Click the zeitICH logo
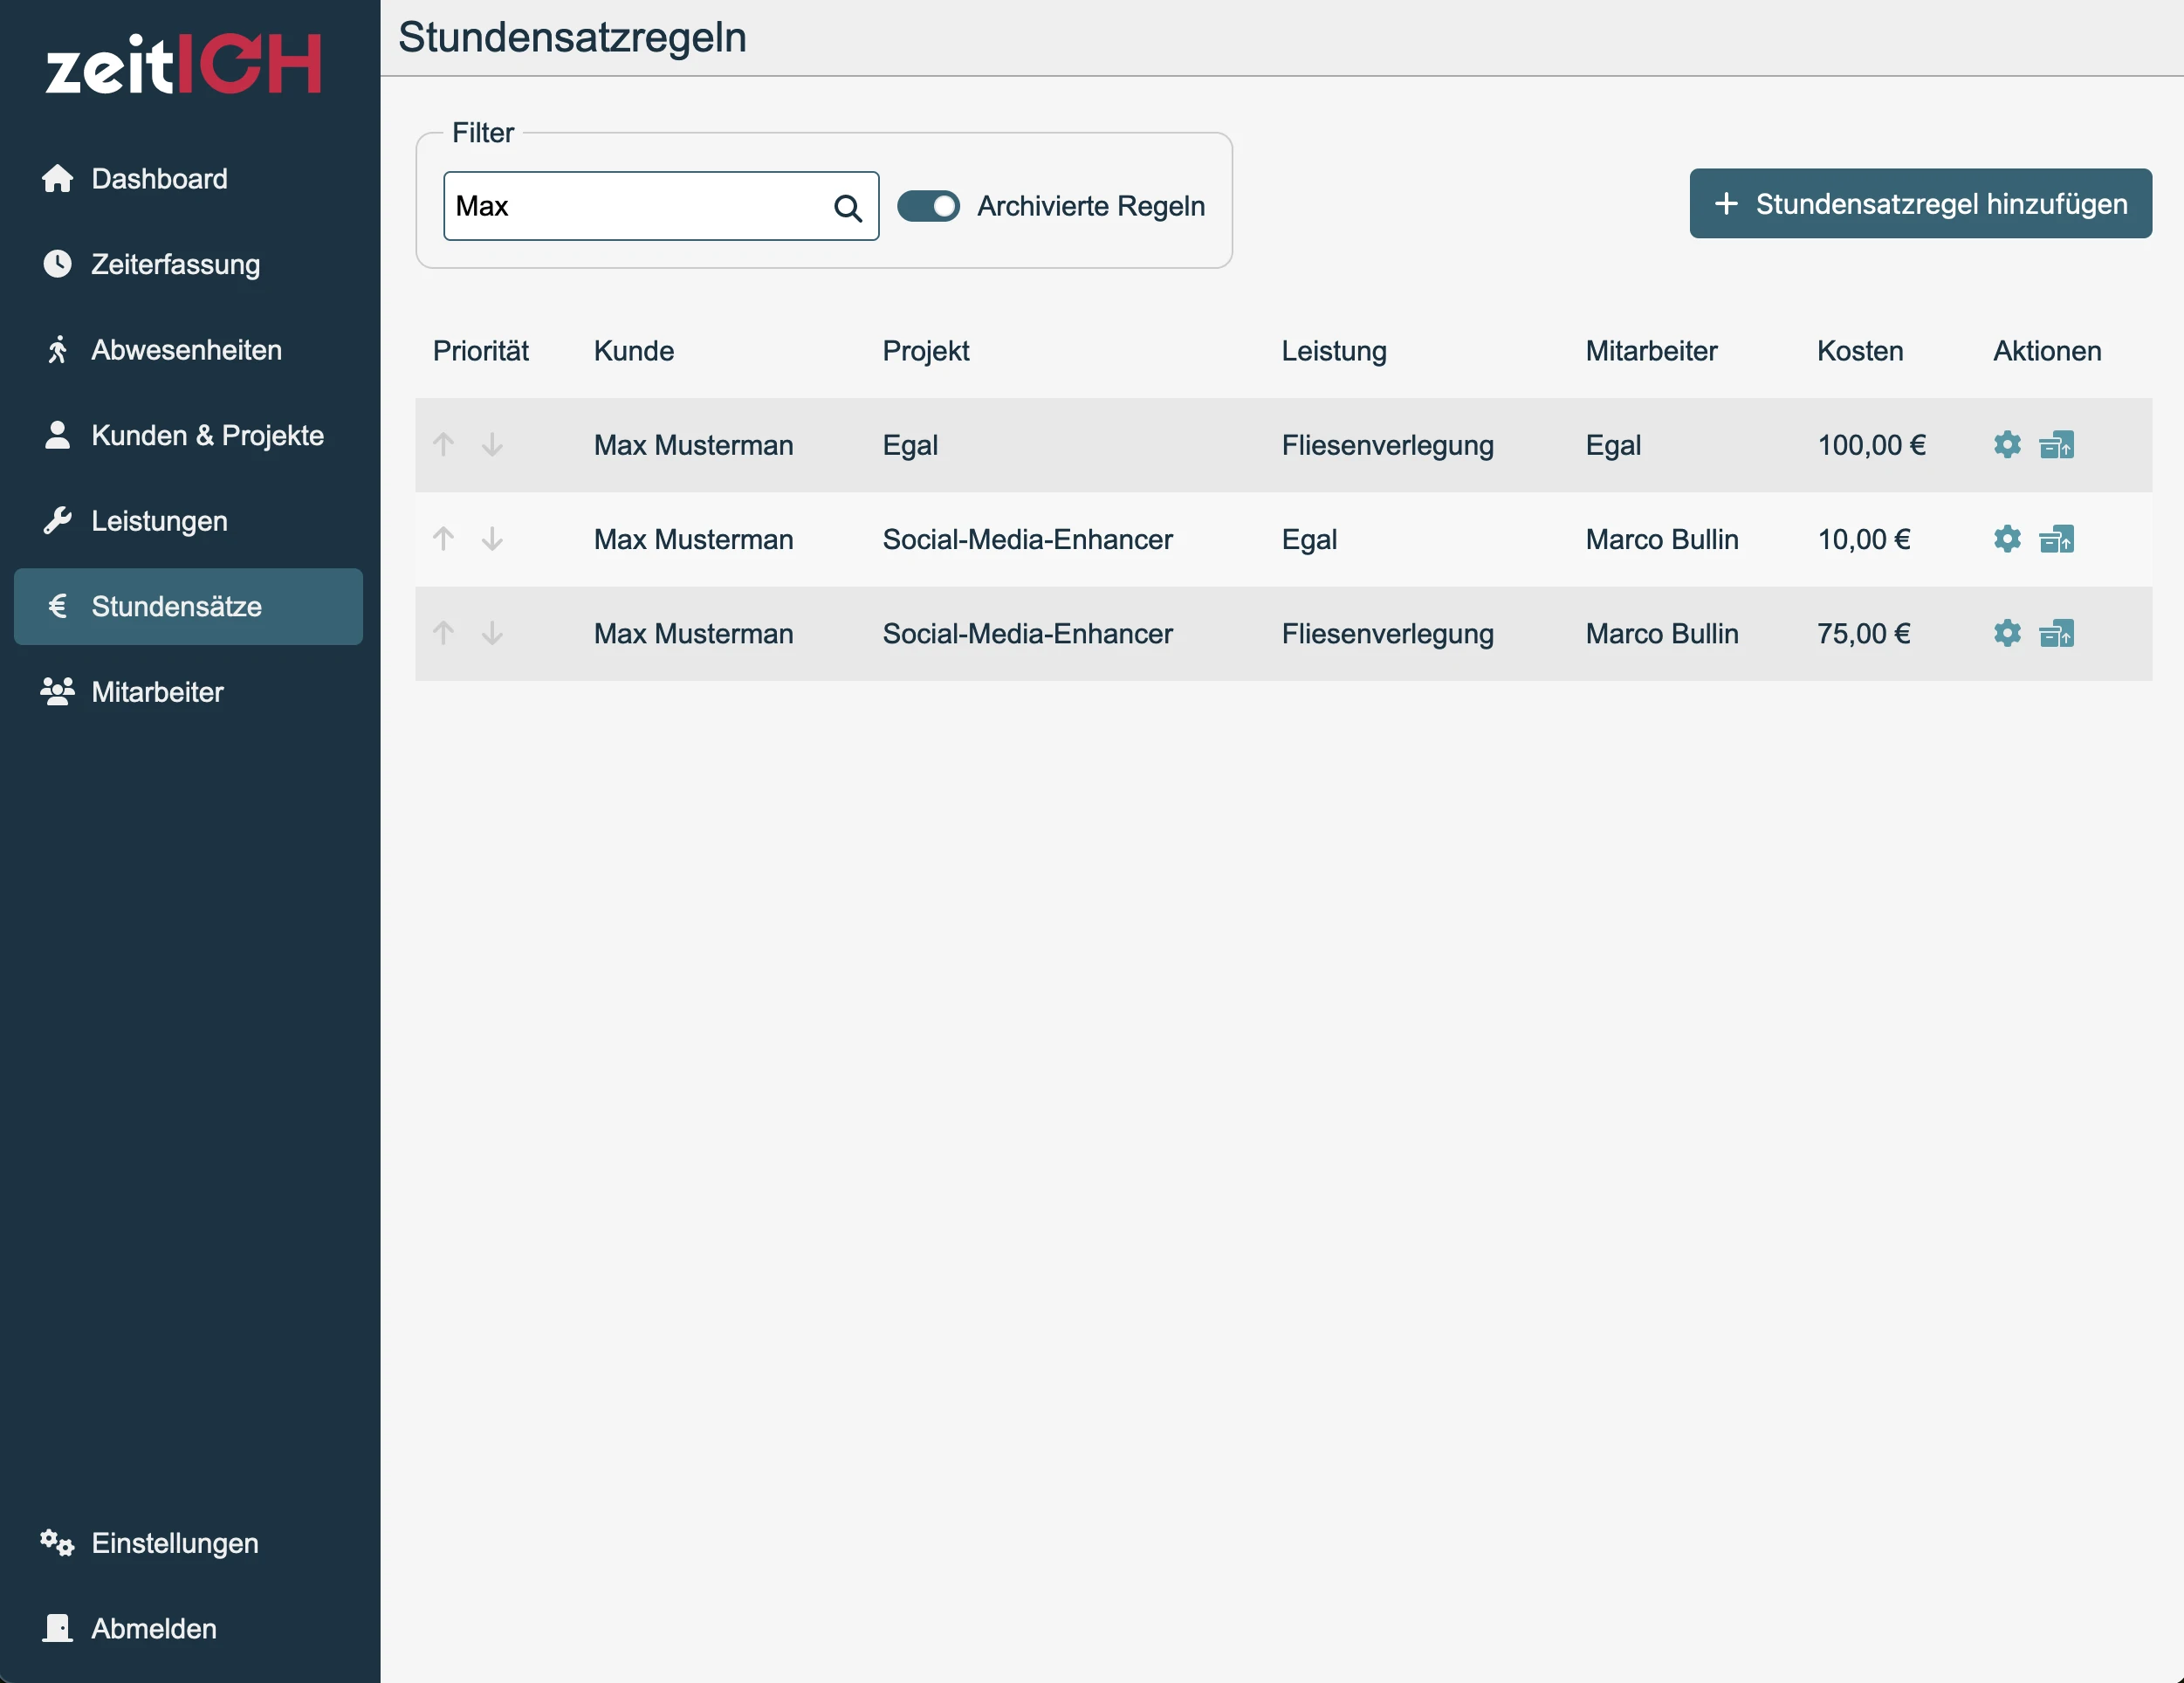 (184, 65)
